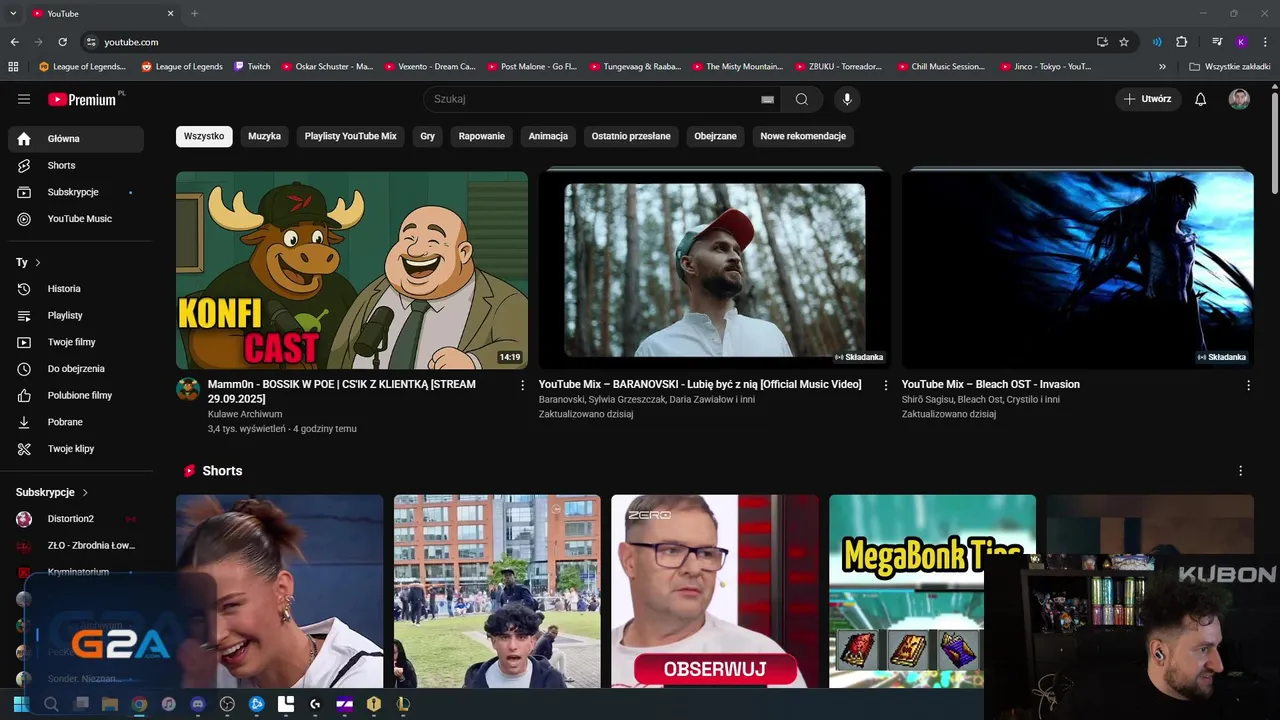
Task: Select Nowe rekomendacje chip
Action: click(803, 136)
